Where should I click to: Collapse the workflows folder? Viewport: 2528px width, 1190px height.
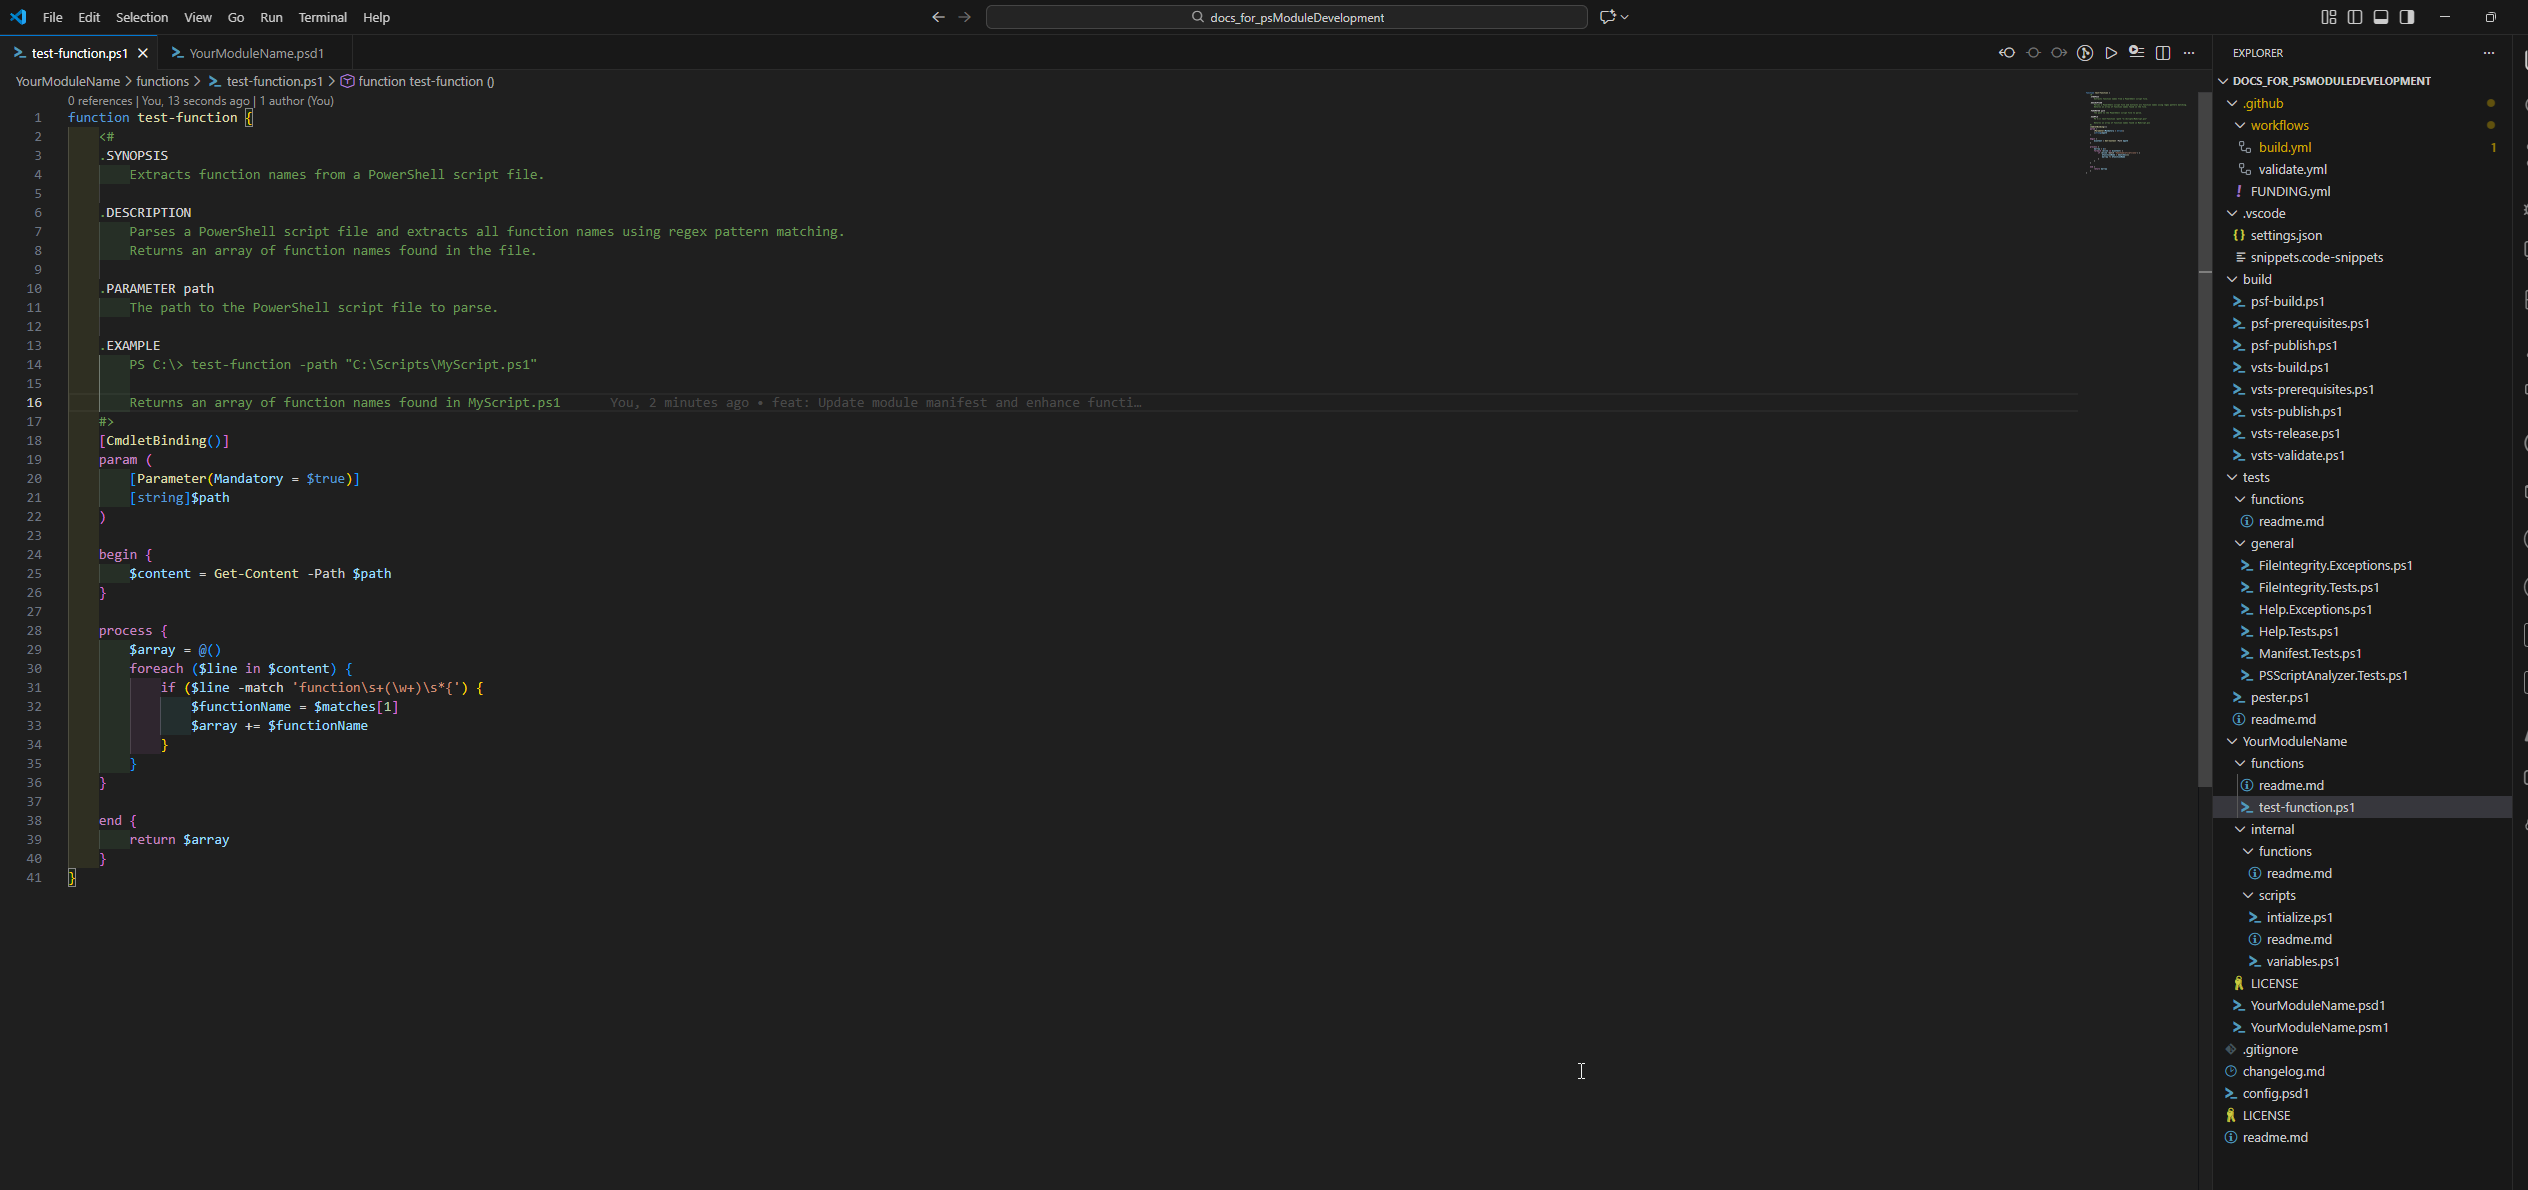click(x=2240, y=125)
